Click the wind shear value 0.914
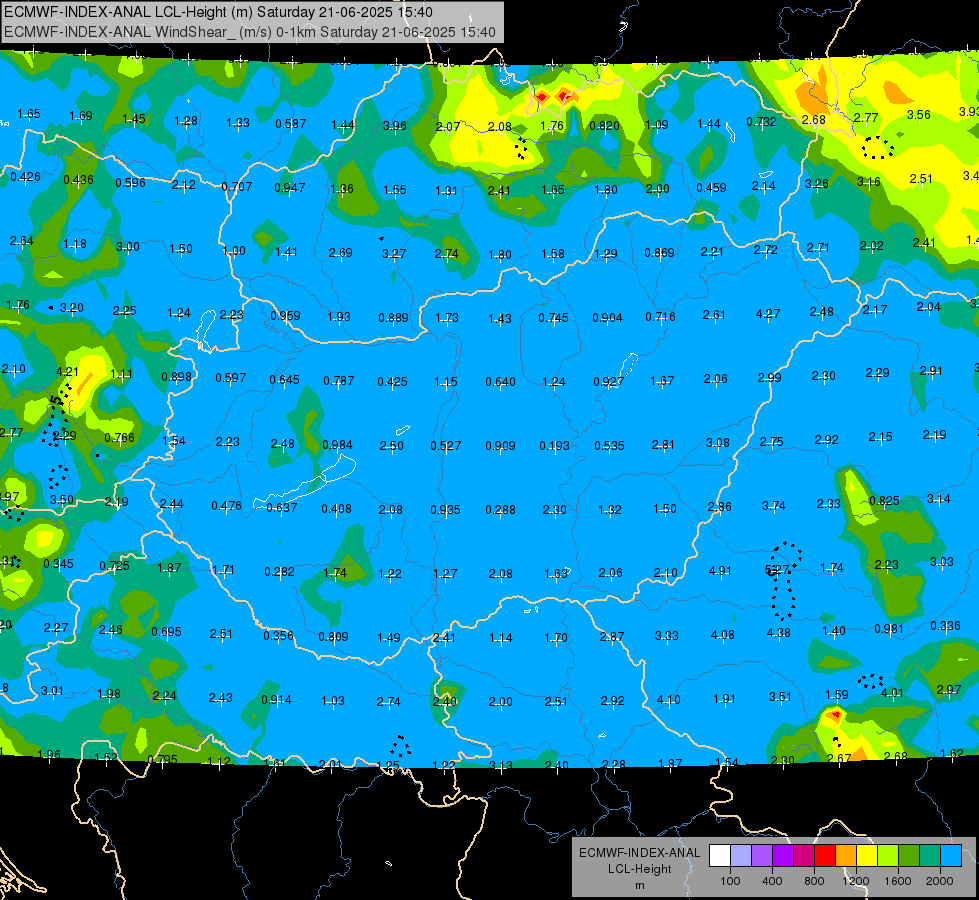This screenshot has height=900, width=979. pyautogui.click(x=276, y=700)
